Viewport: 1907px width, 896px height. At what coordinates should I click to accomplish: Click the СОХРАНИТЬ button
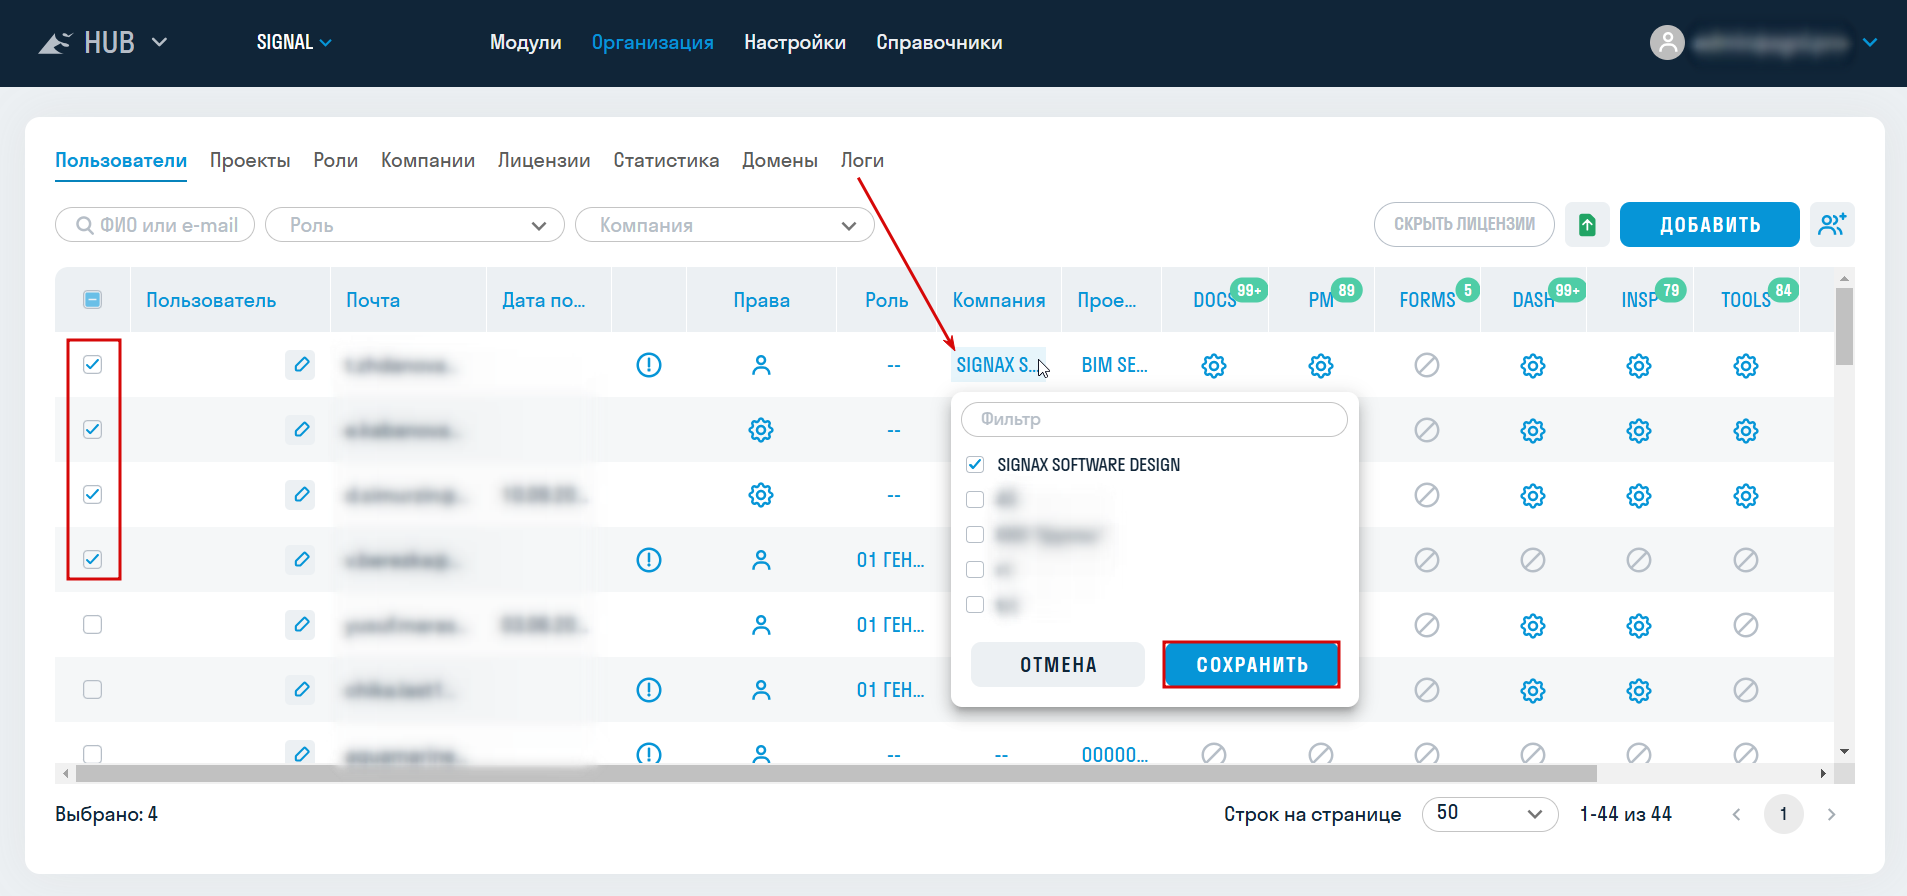[1252, 665]
